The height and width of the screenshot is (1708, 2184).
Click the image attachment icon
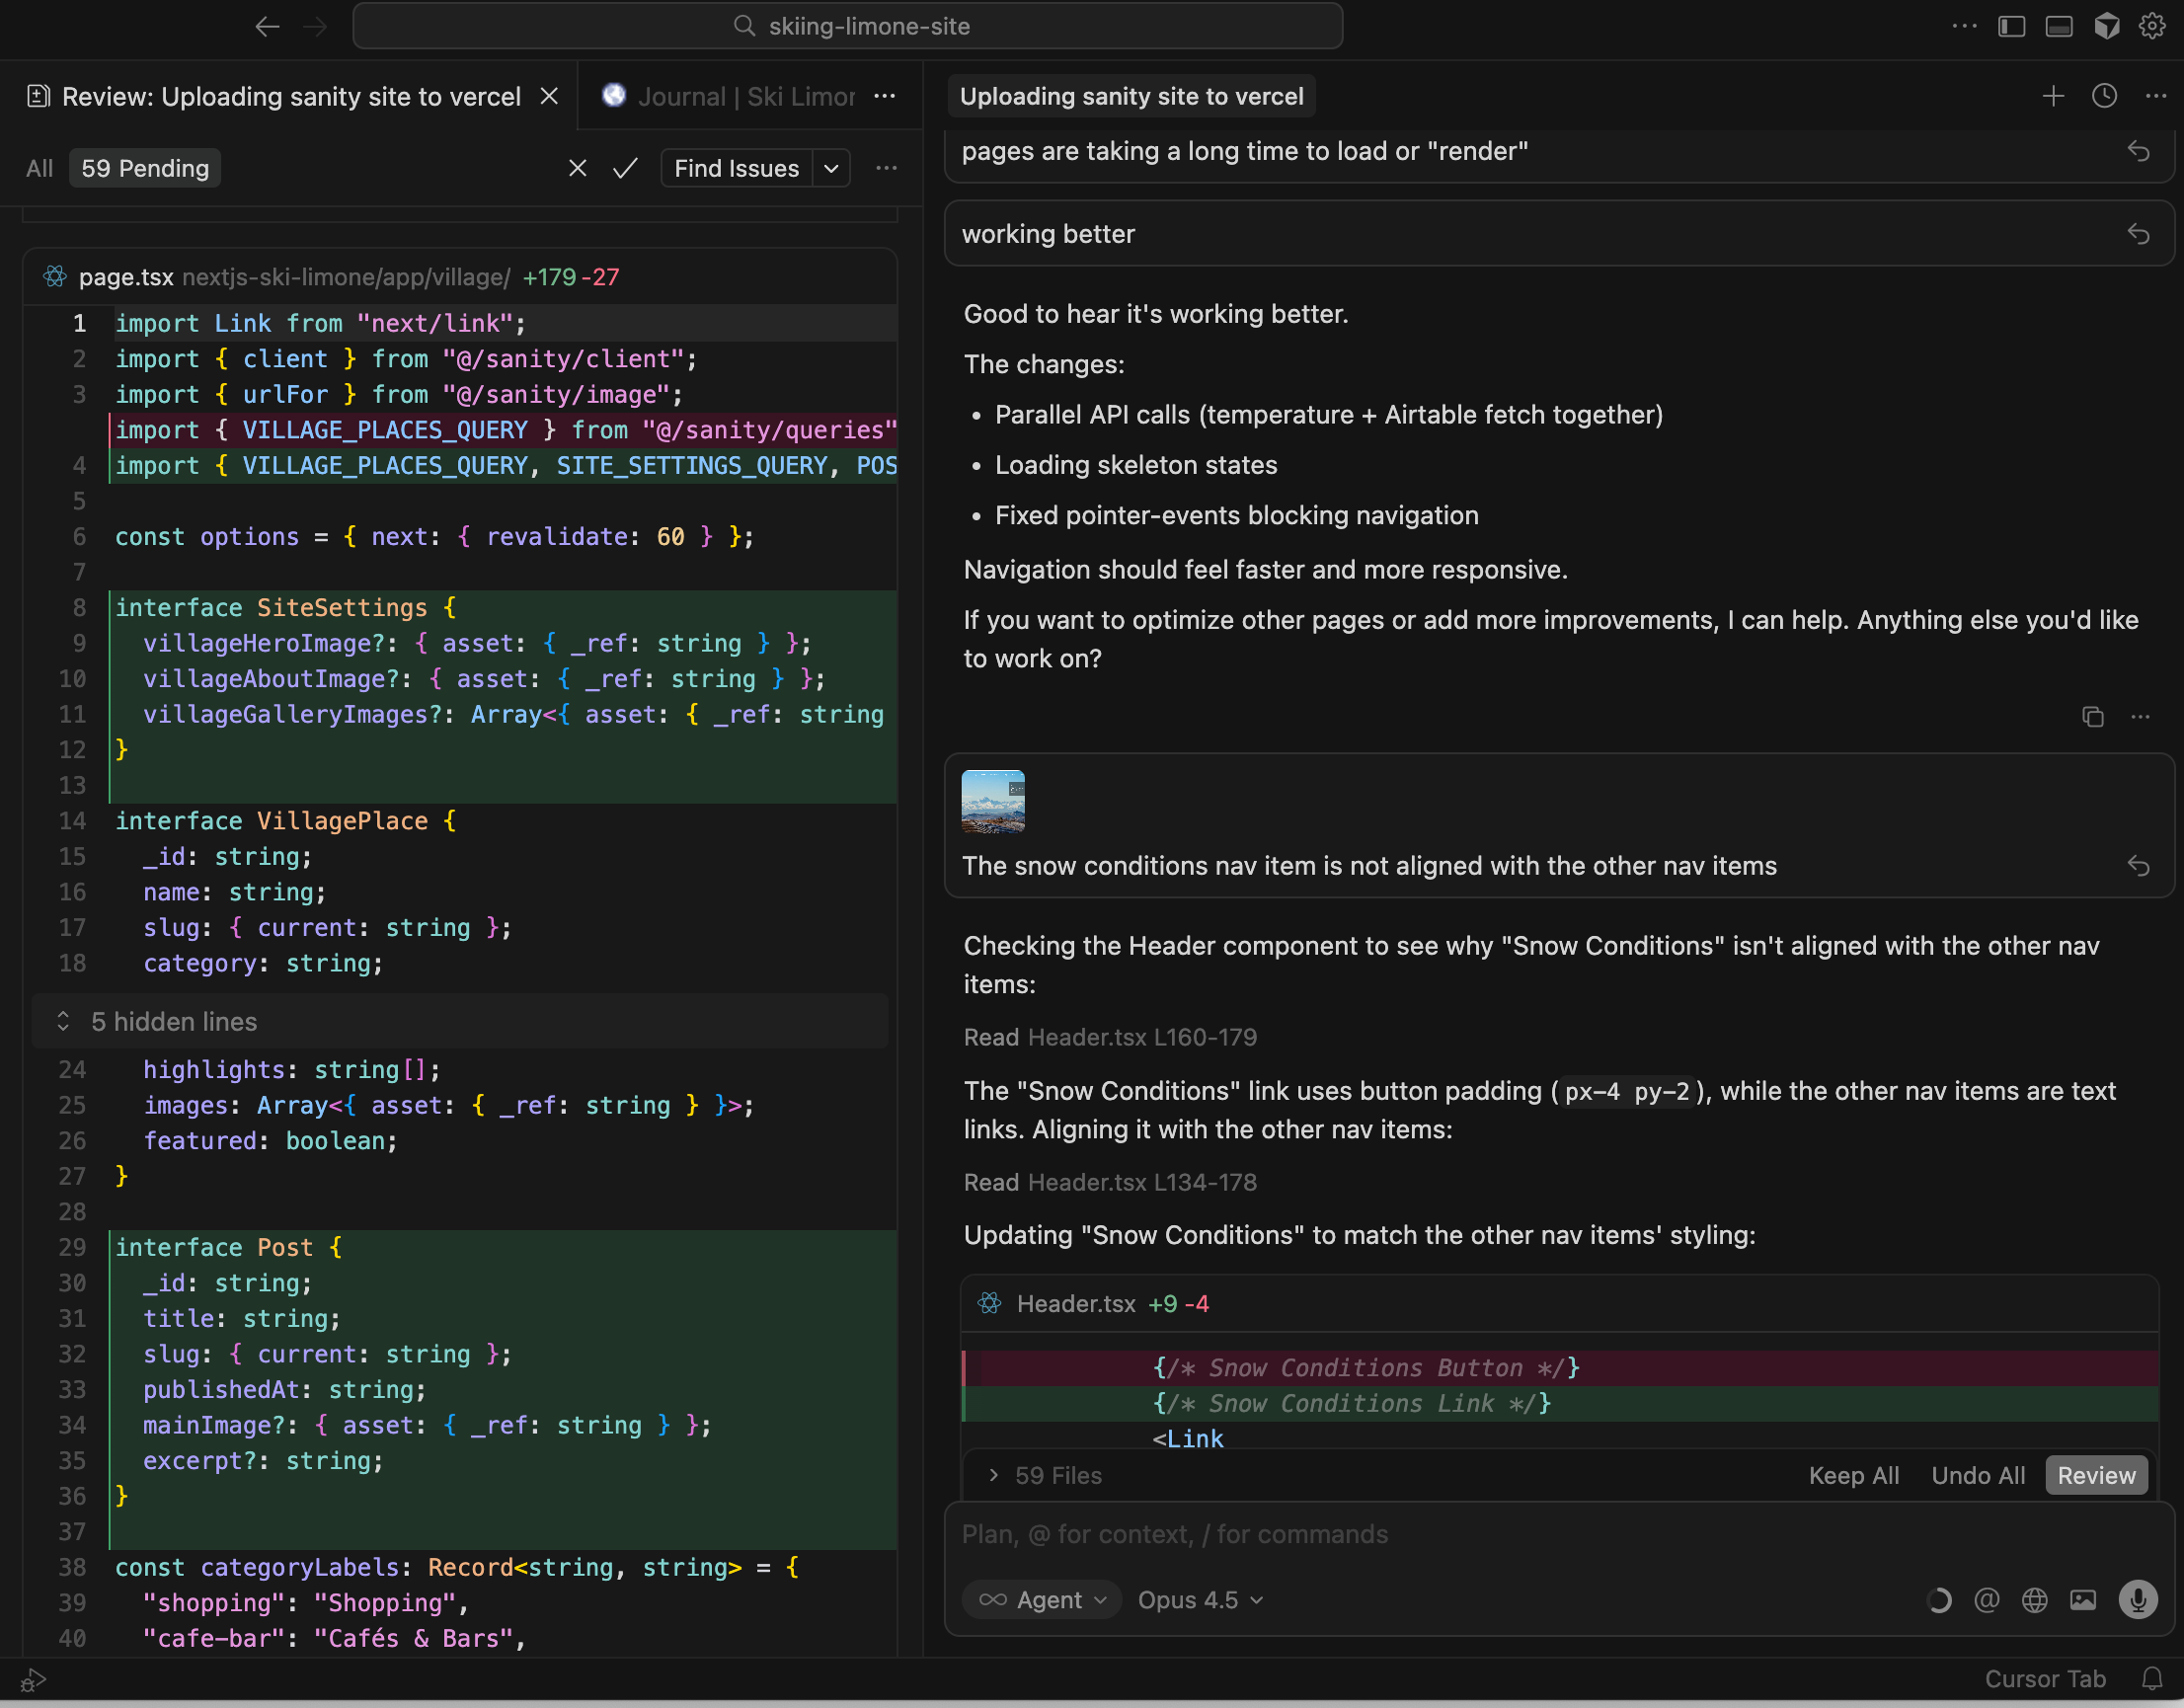2082,1600
